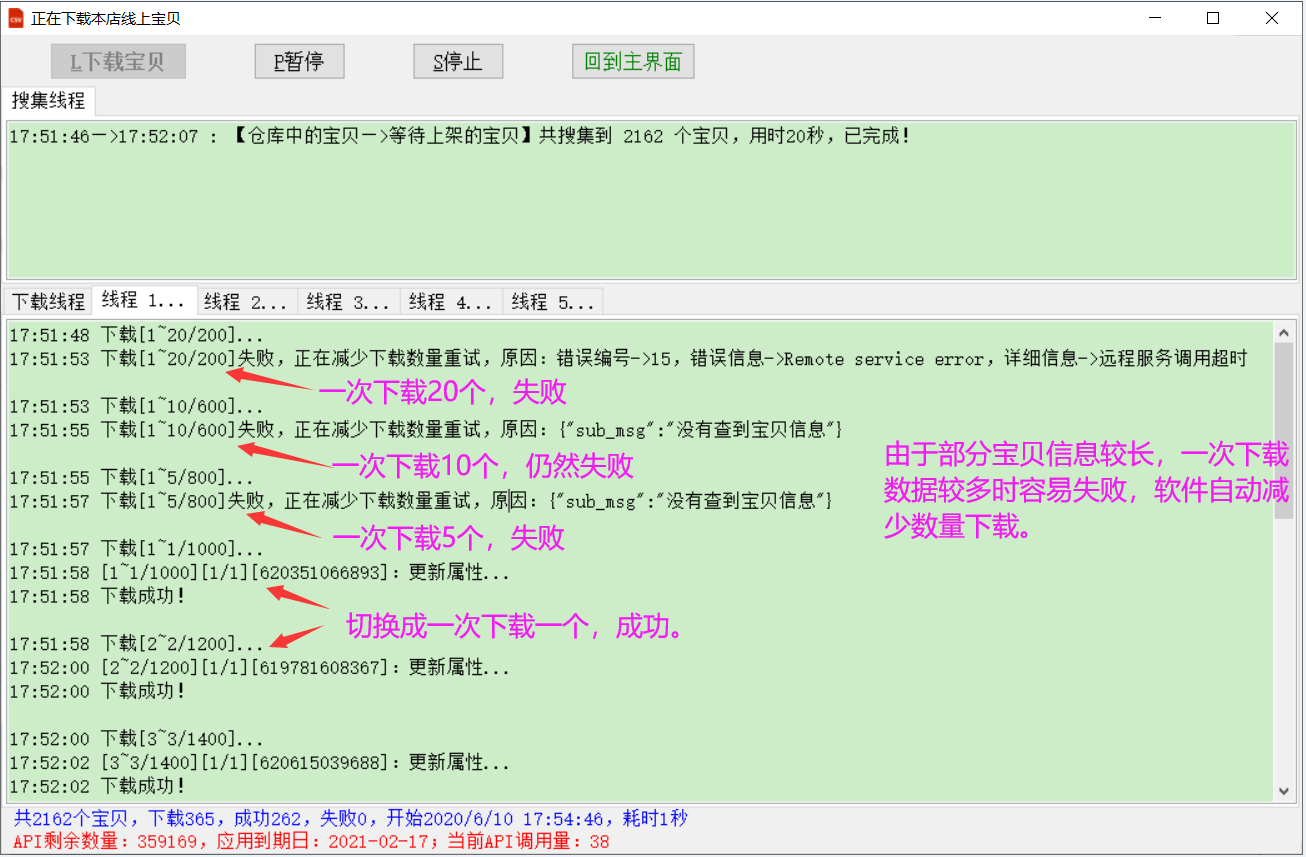Viewport: 1306px width, 857px height.
Task: Show the 线程 4... tab
Action: (451, 301)
